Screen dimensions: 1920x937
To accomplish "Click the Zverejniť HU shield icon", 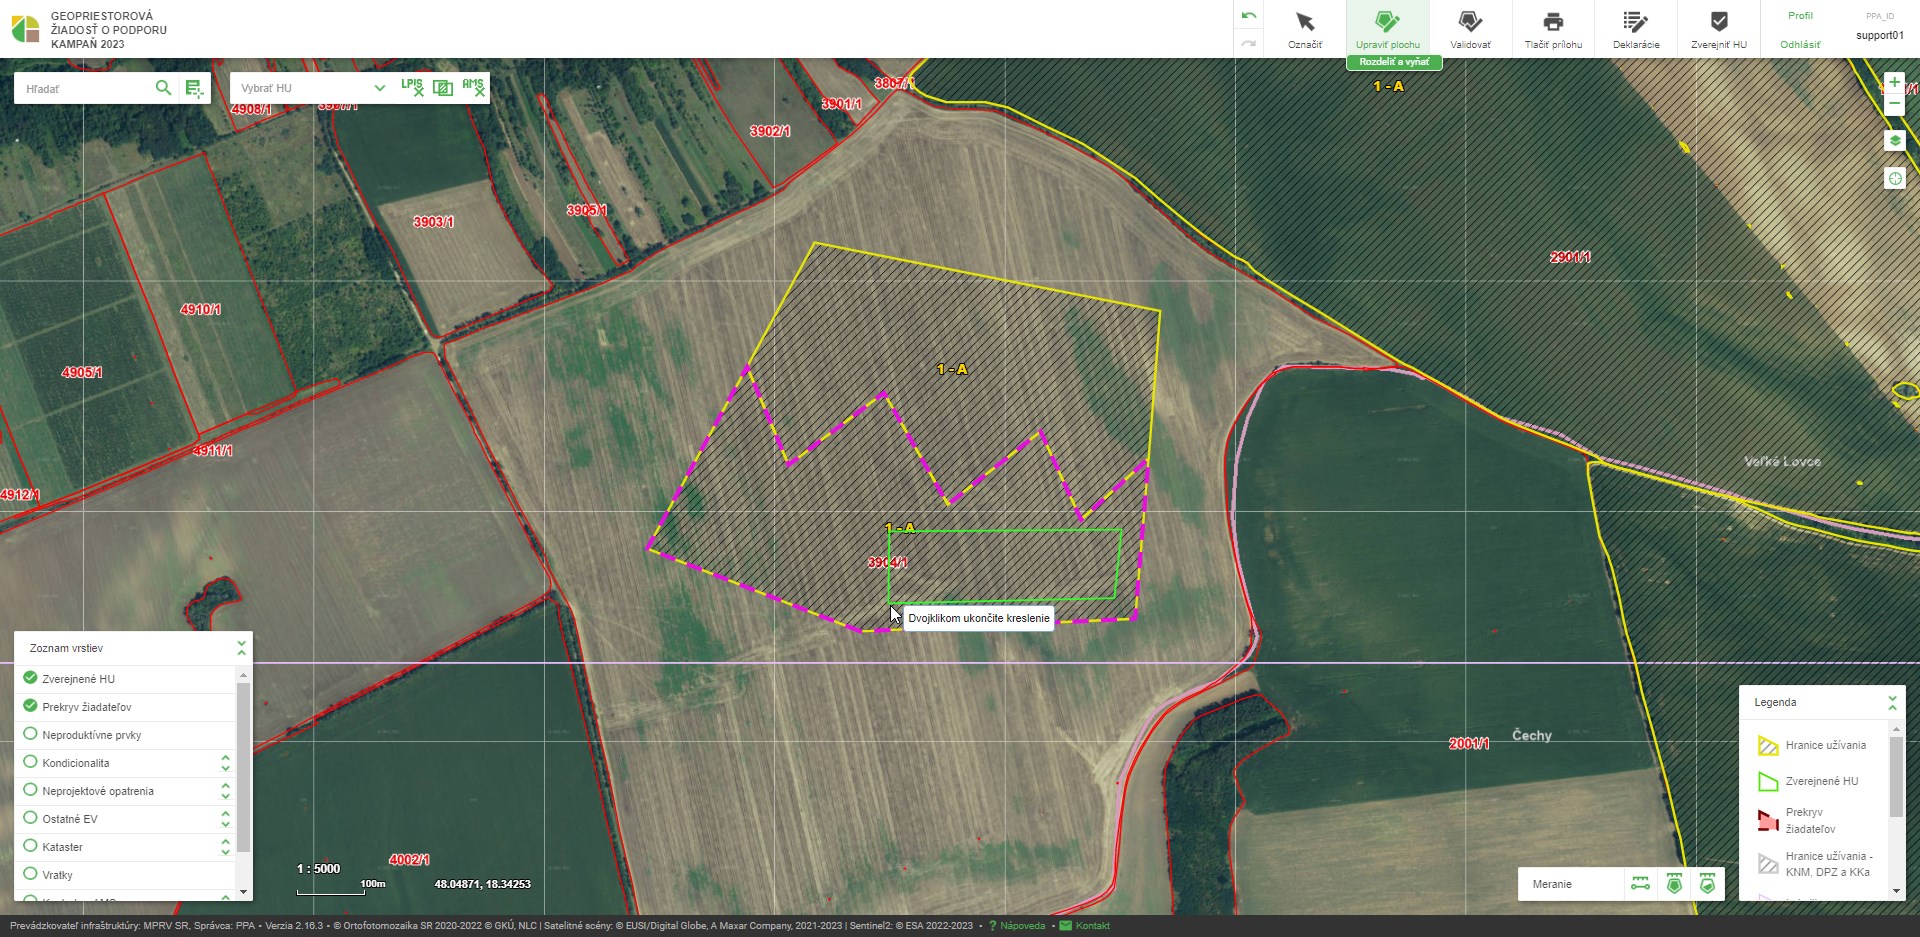I will click(x=1719, y=22).
